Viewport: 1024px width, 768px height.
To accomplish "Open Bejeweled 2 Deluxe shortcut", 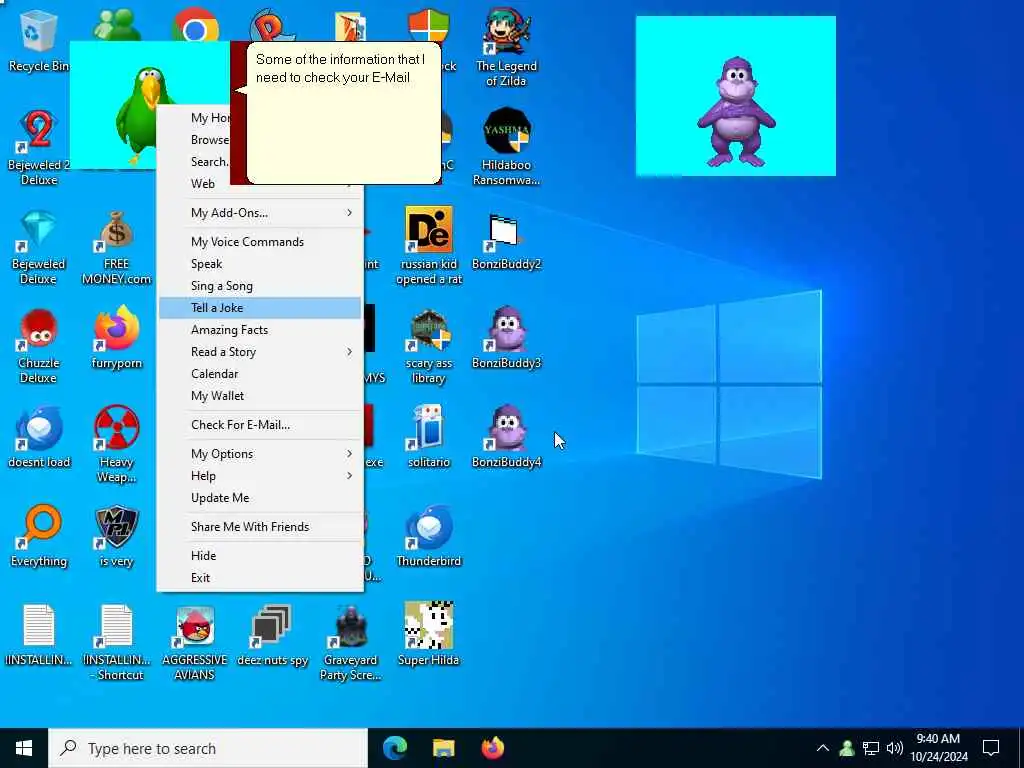I will click(38, 146).
